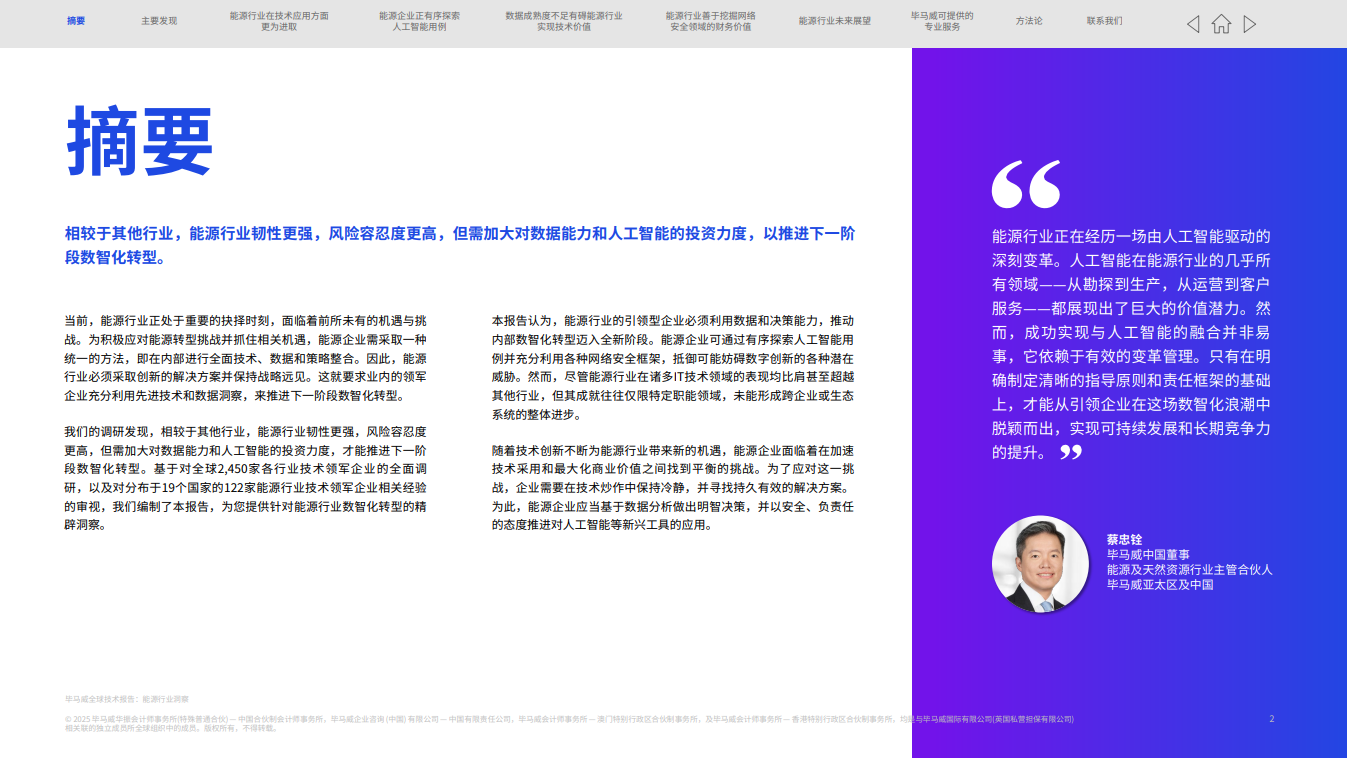
Task: Go to 数据成熟度不足有碍能源行业实现技术价值 chapter
Action: (562, 20)
